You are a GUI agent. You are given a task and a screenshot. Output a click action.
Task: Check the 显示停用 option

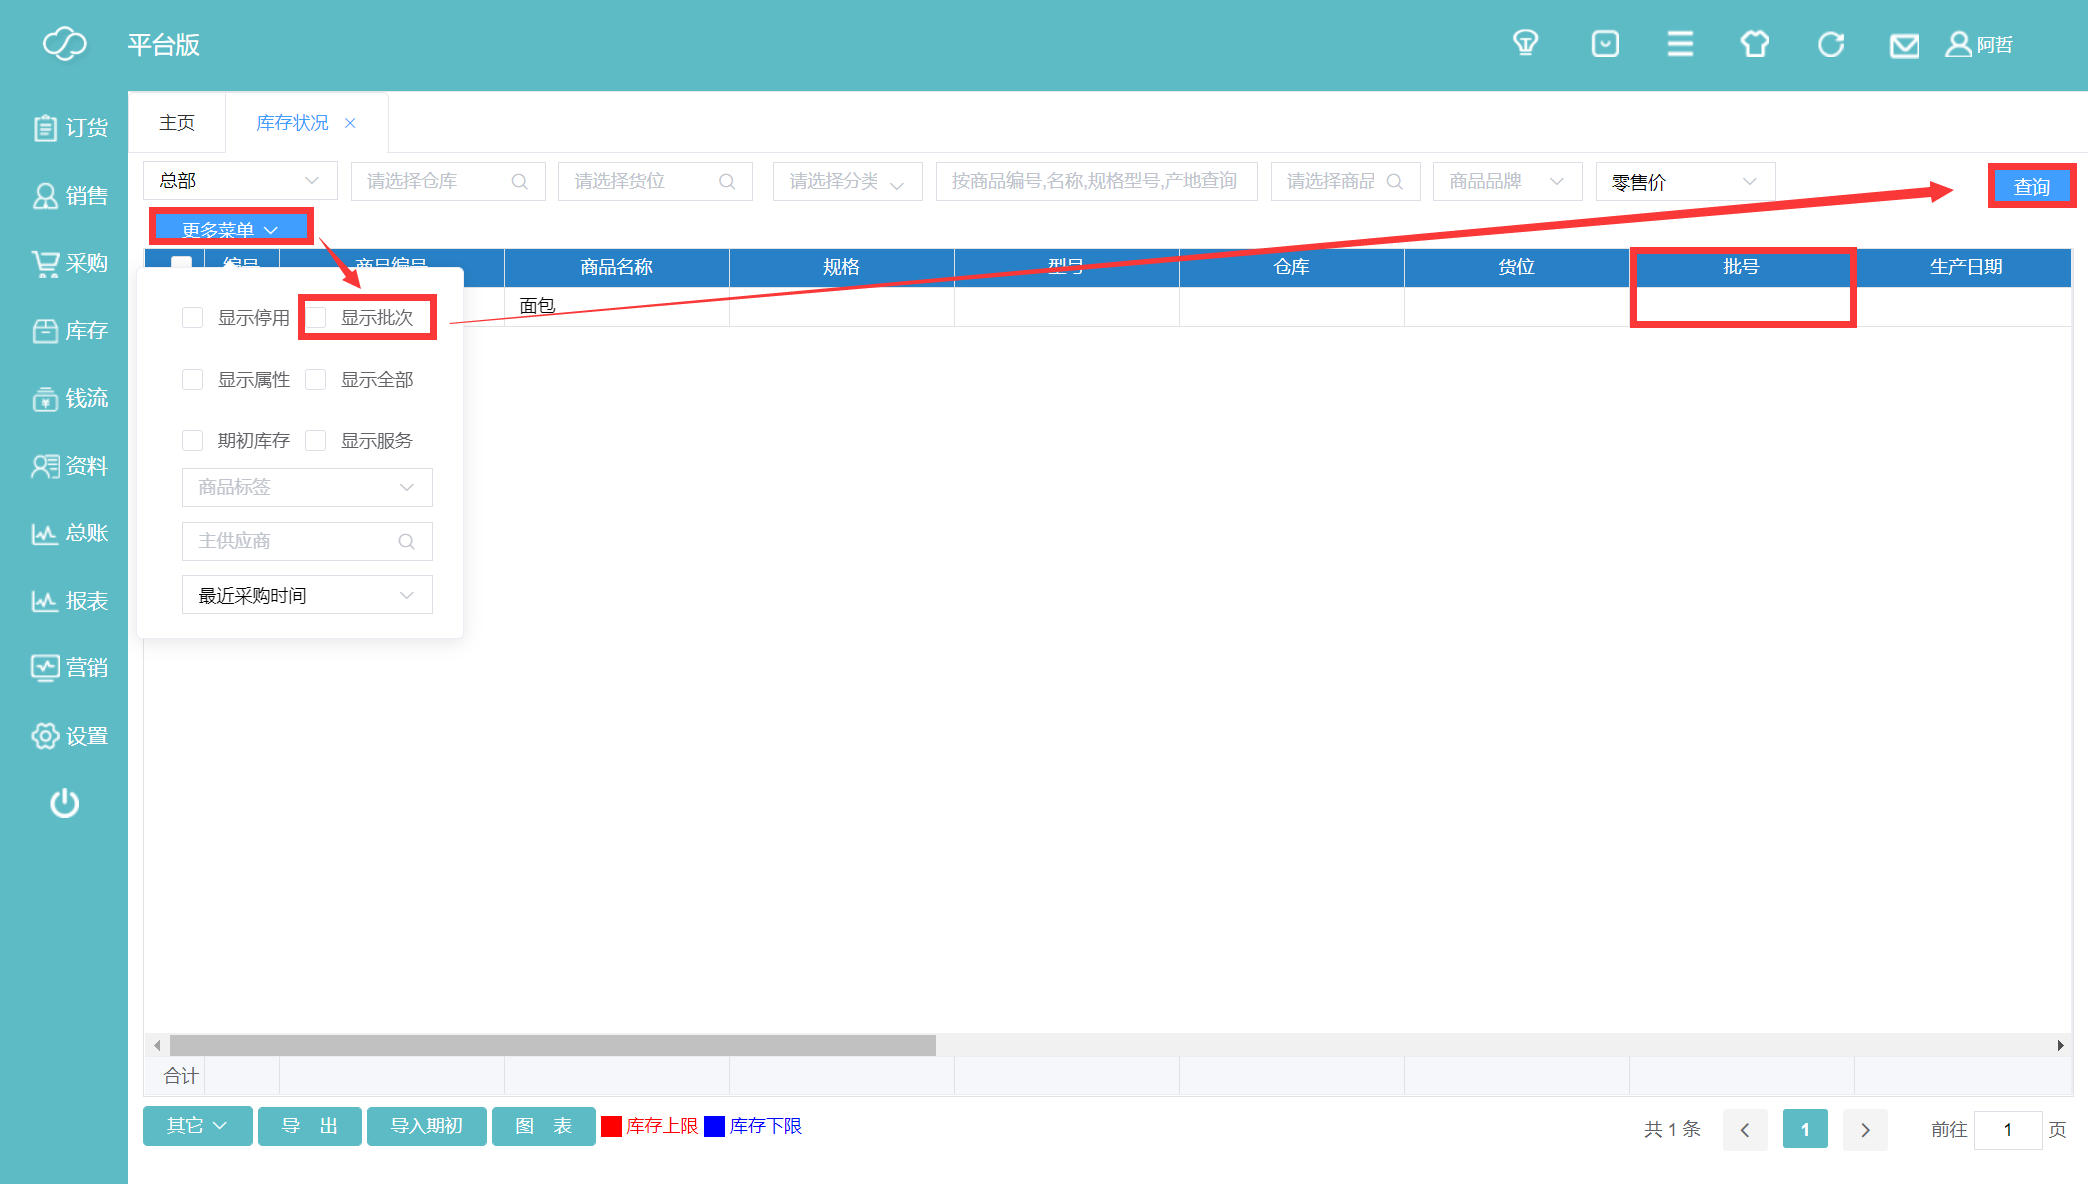[x=193, y=318]
